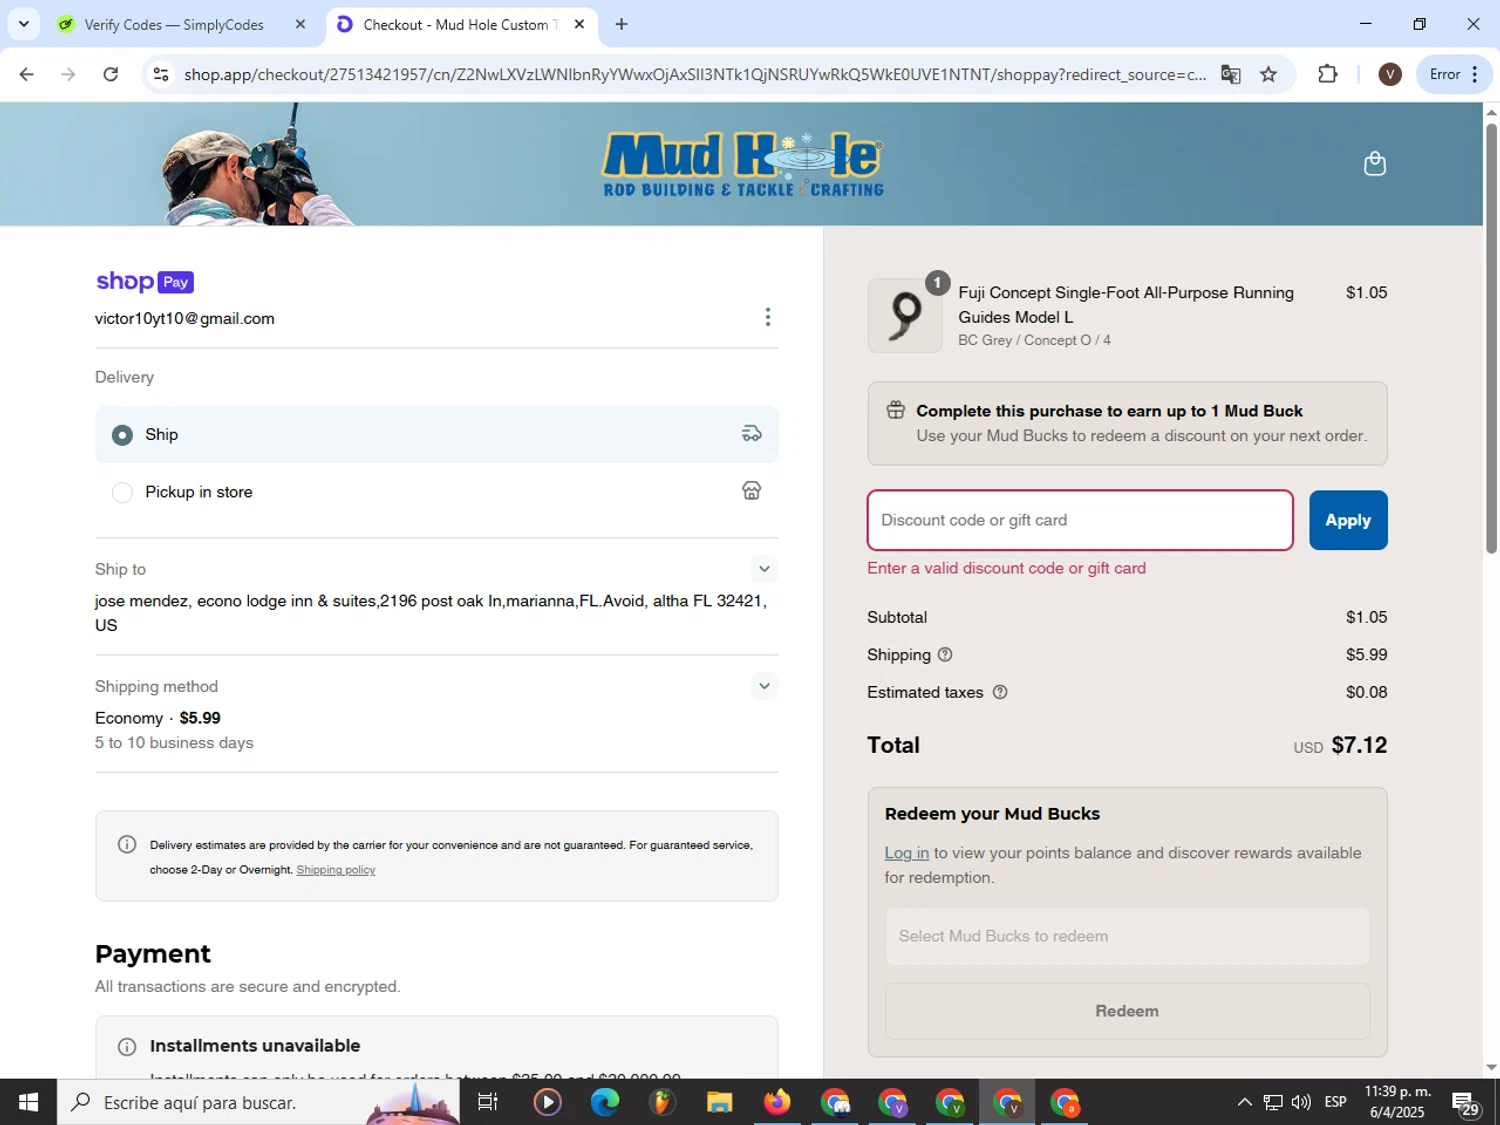Click the Shipping info question mark icon
The width and height of the screenshot is (1500, 1125).
(945, 654)
